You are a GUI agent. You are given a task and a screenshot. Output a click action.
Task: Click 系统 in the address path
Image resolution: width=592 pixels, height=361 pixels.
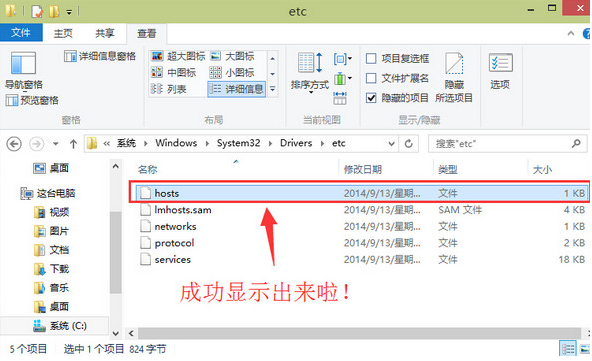[x=126, y=143]
